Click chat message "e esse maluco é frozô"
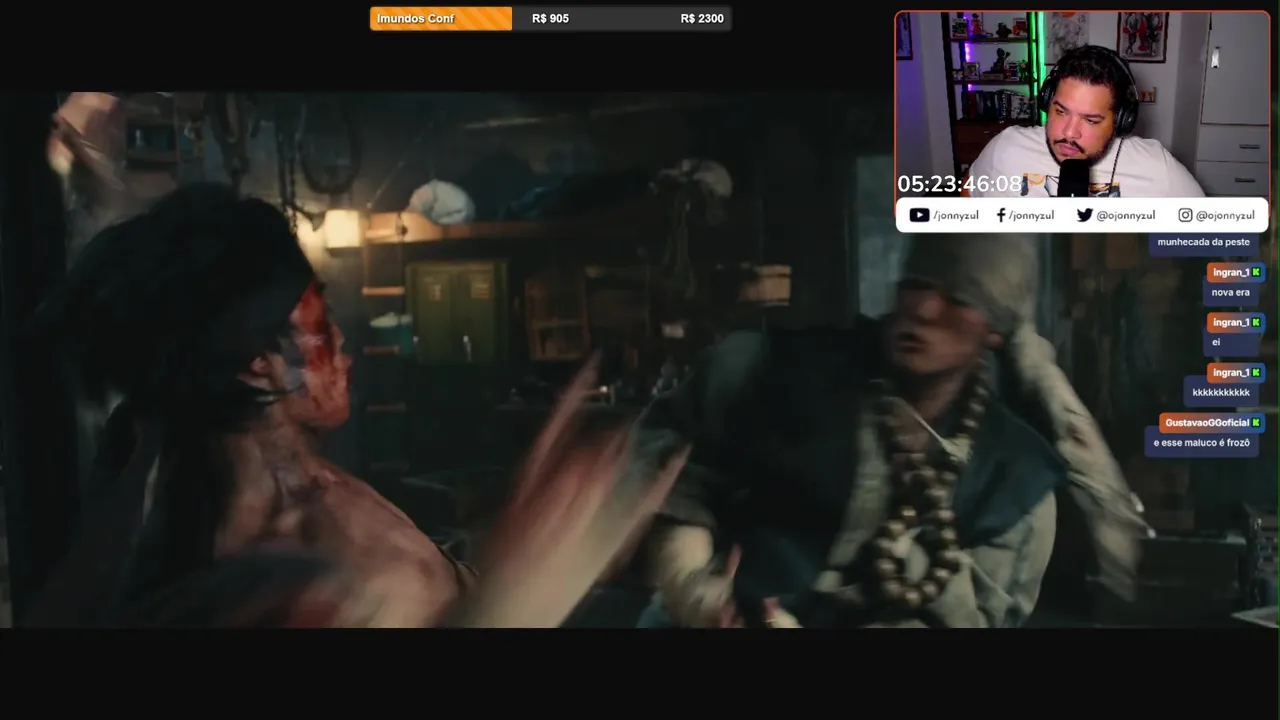This screenshot has height=720, width=1280. pos(1201,442)
